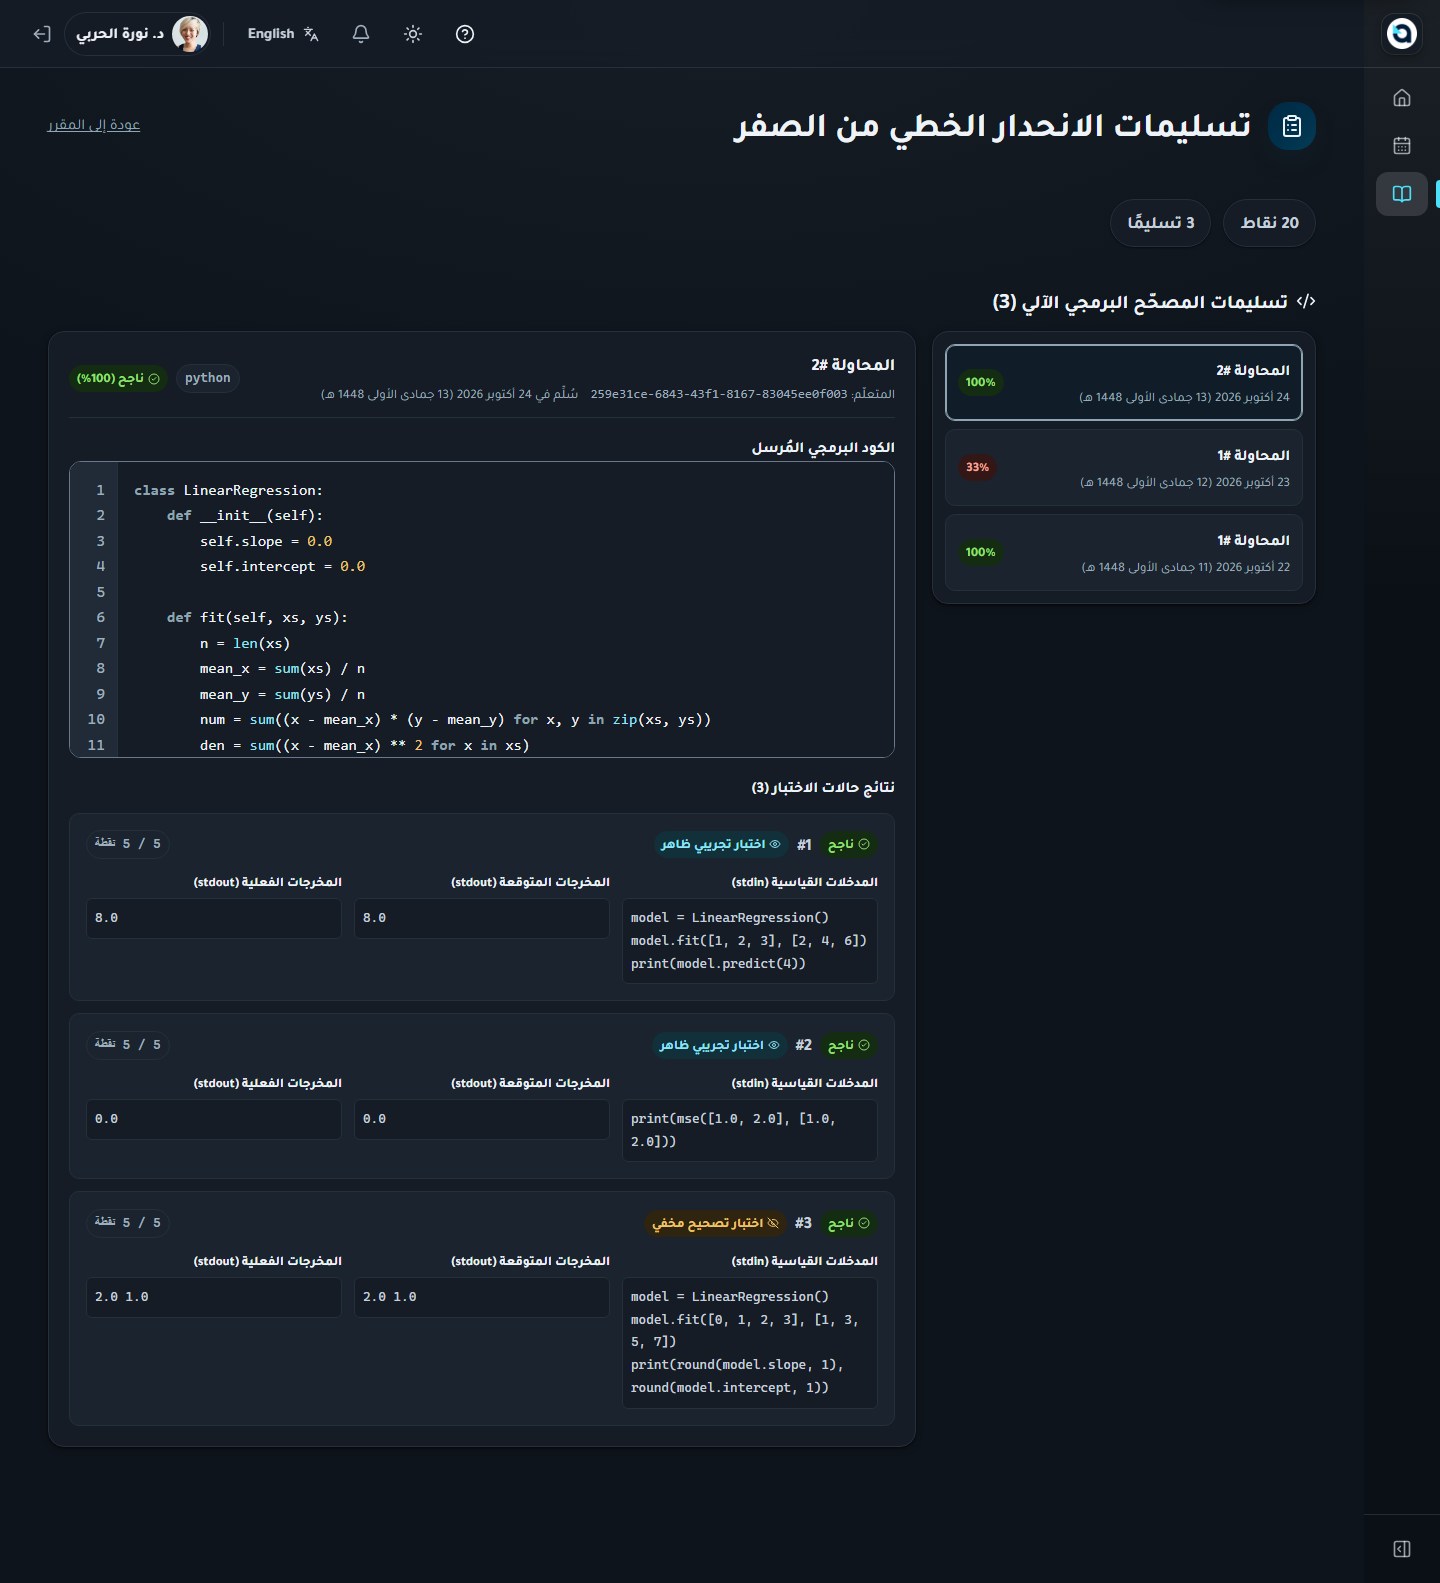Click the اختبار تجريبي ظاهر tag on test #1
This screenshot has width=1440, height=1583.
click(720, 845)
